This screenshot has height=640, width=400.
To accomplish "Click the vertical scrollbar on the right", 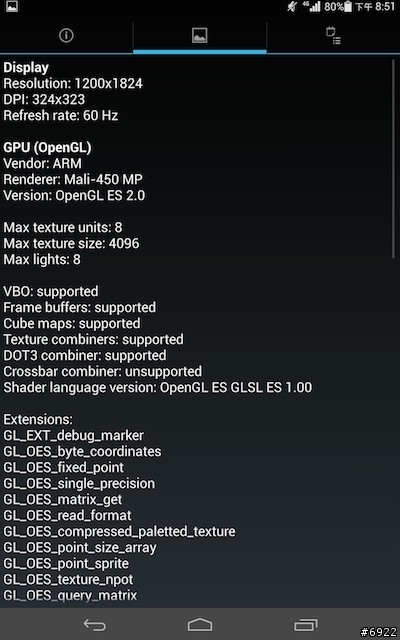I will [x=394, y=159].
